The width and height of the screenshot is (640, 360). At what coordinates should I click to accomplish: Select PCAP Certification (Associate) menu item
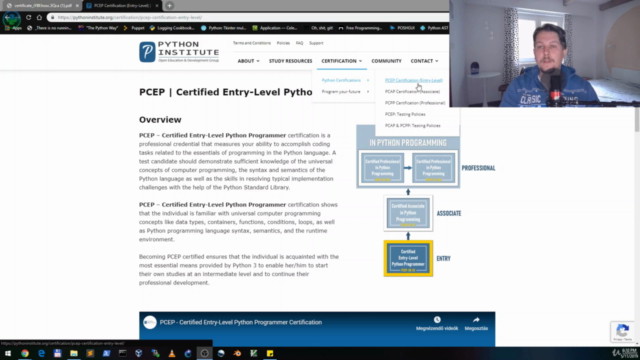(412, 92)
